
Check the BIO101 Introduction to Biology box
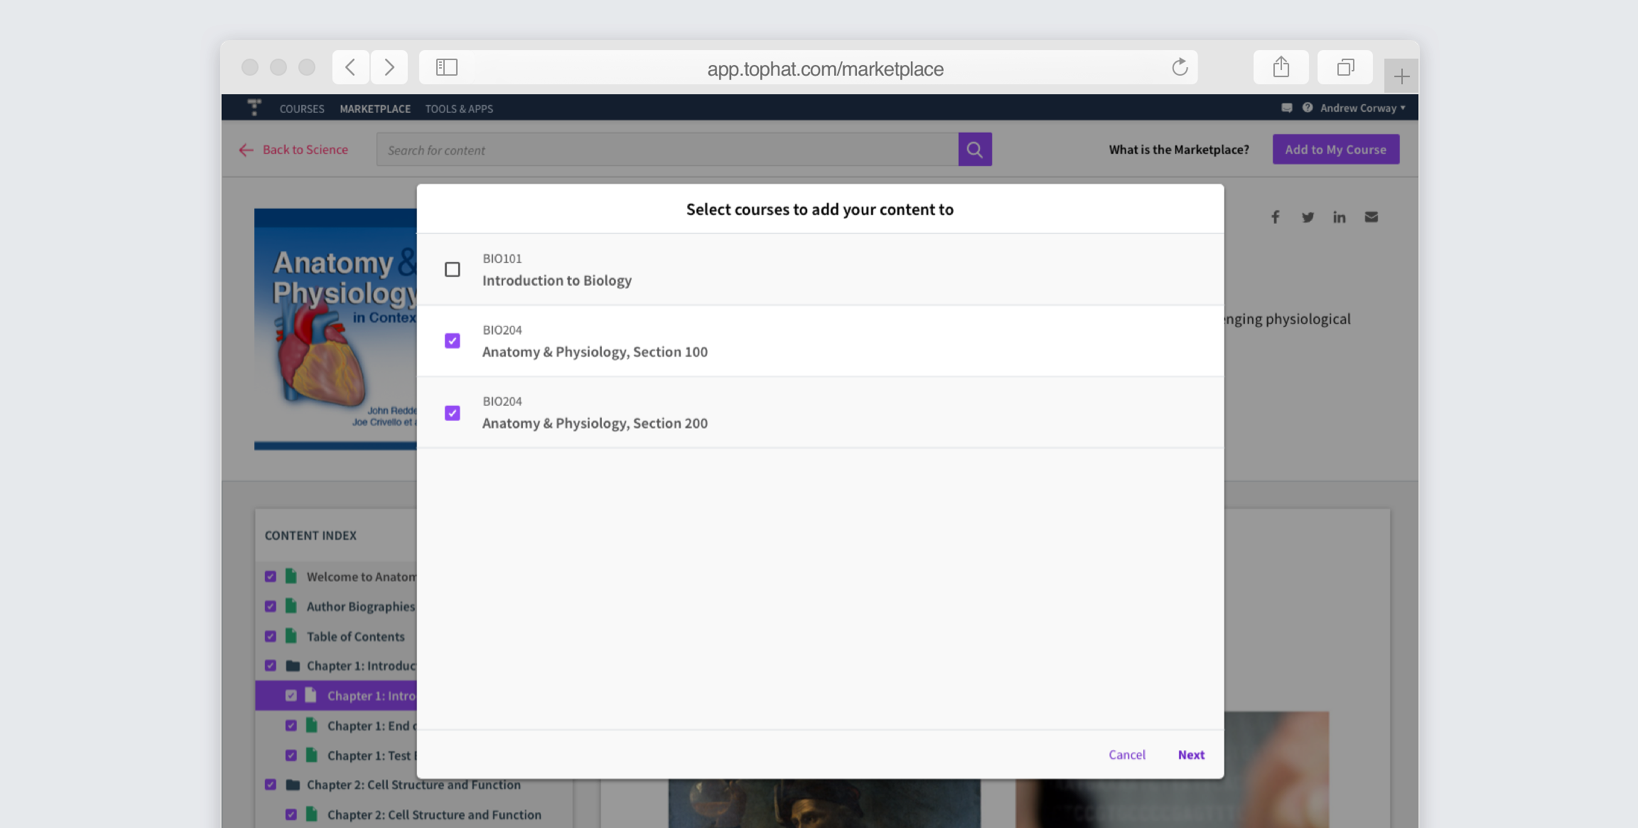452,269
